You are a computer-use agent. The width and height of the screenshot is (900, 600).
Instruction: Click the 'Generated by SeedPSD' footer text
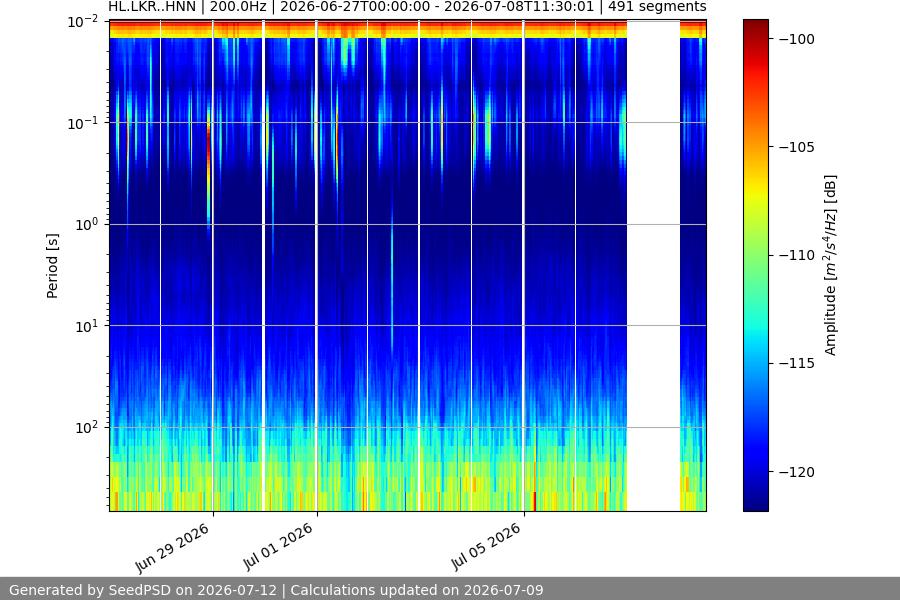pyautogui.click(x=143, y=590)
